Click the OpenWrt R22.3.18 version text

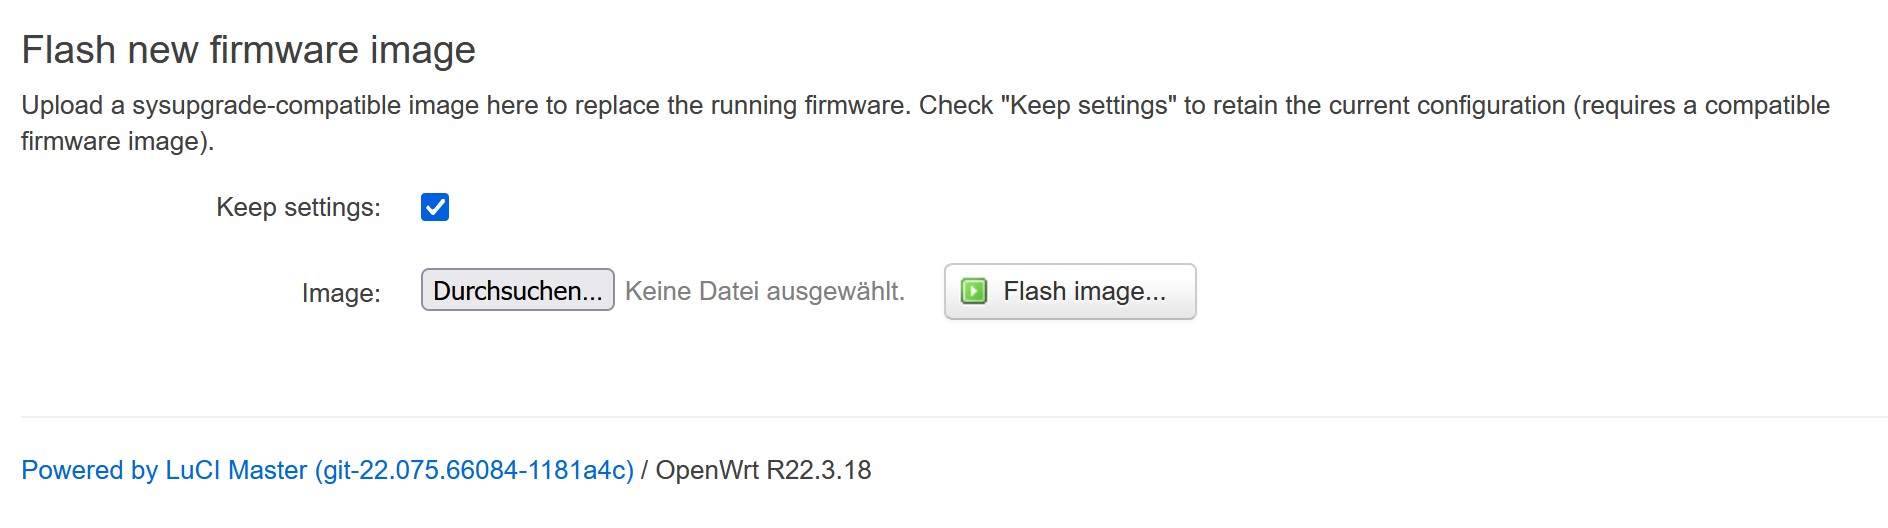pos(763,470)
